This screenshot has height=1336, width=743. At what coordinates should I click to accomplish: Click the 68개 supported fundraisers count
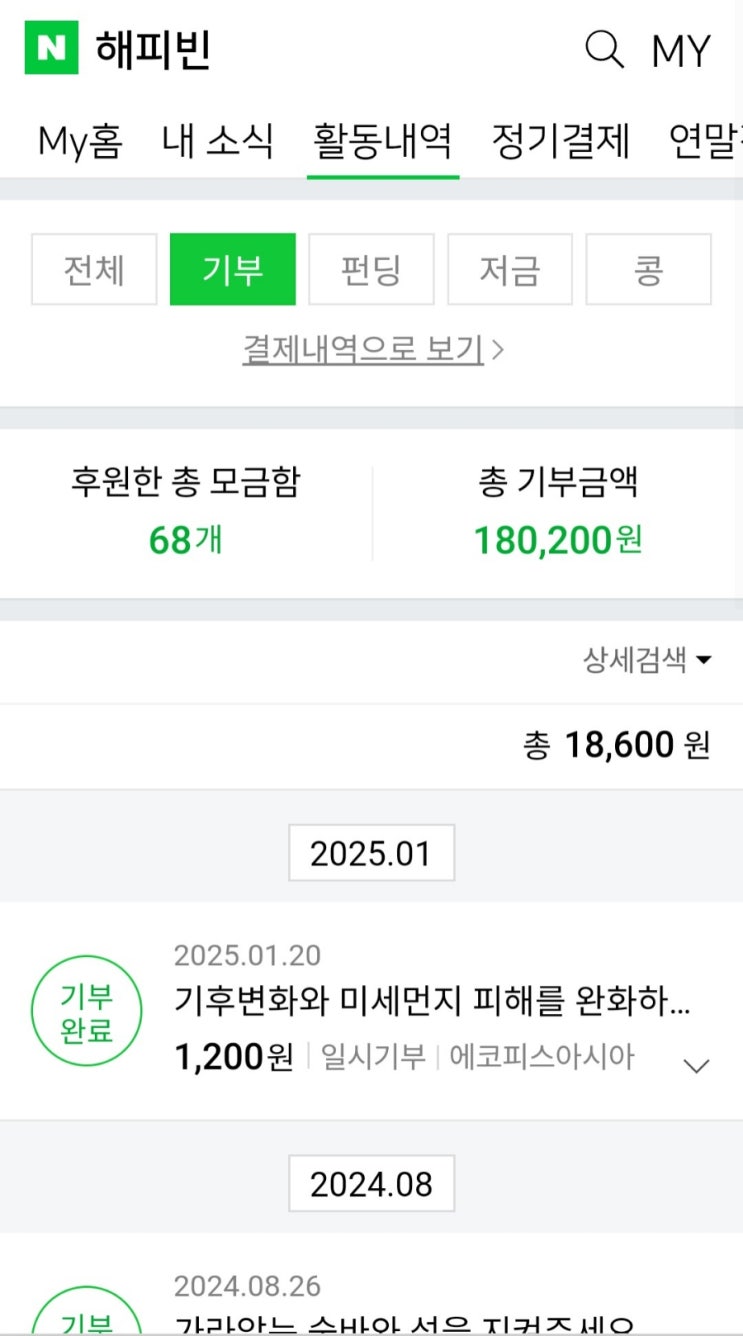pyautogui.click(x=186, y=540)
